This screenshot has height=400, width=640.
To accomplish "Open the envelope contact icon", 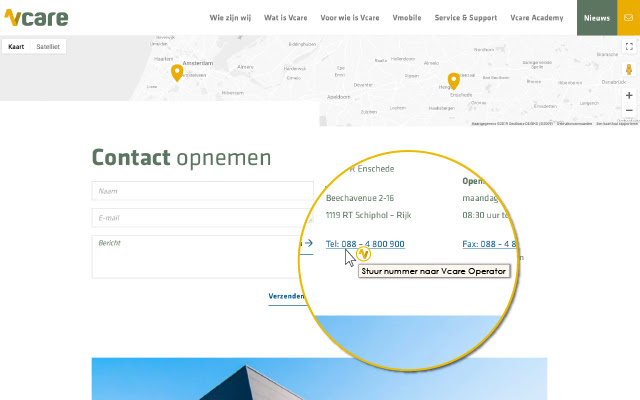I will coord(627,17).
